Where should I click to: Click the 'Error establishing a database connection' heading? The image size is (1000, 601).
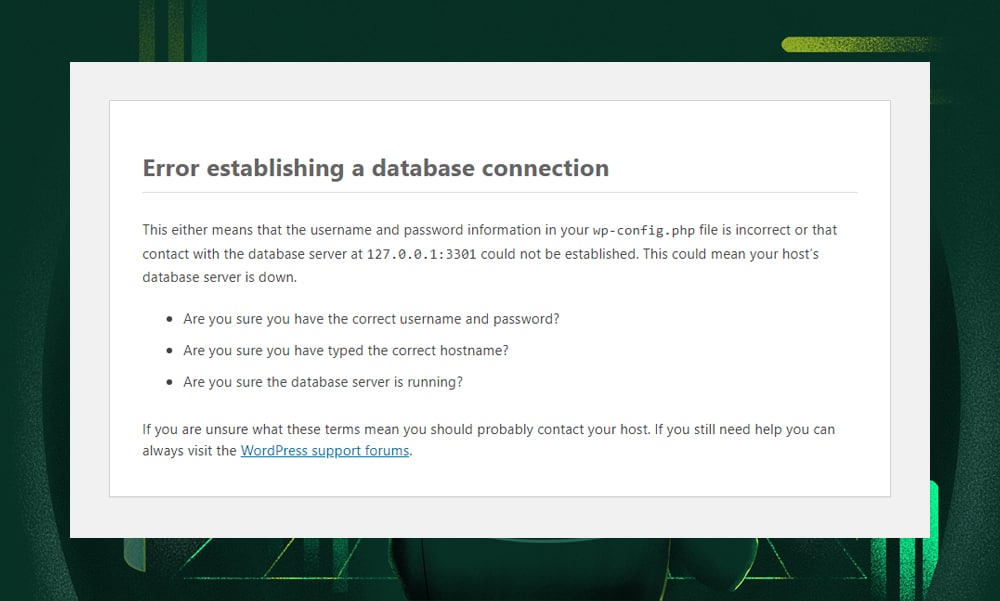pos(375,167)
